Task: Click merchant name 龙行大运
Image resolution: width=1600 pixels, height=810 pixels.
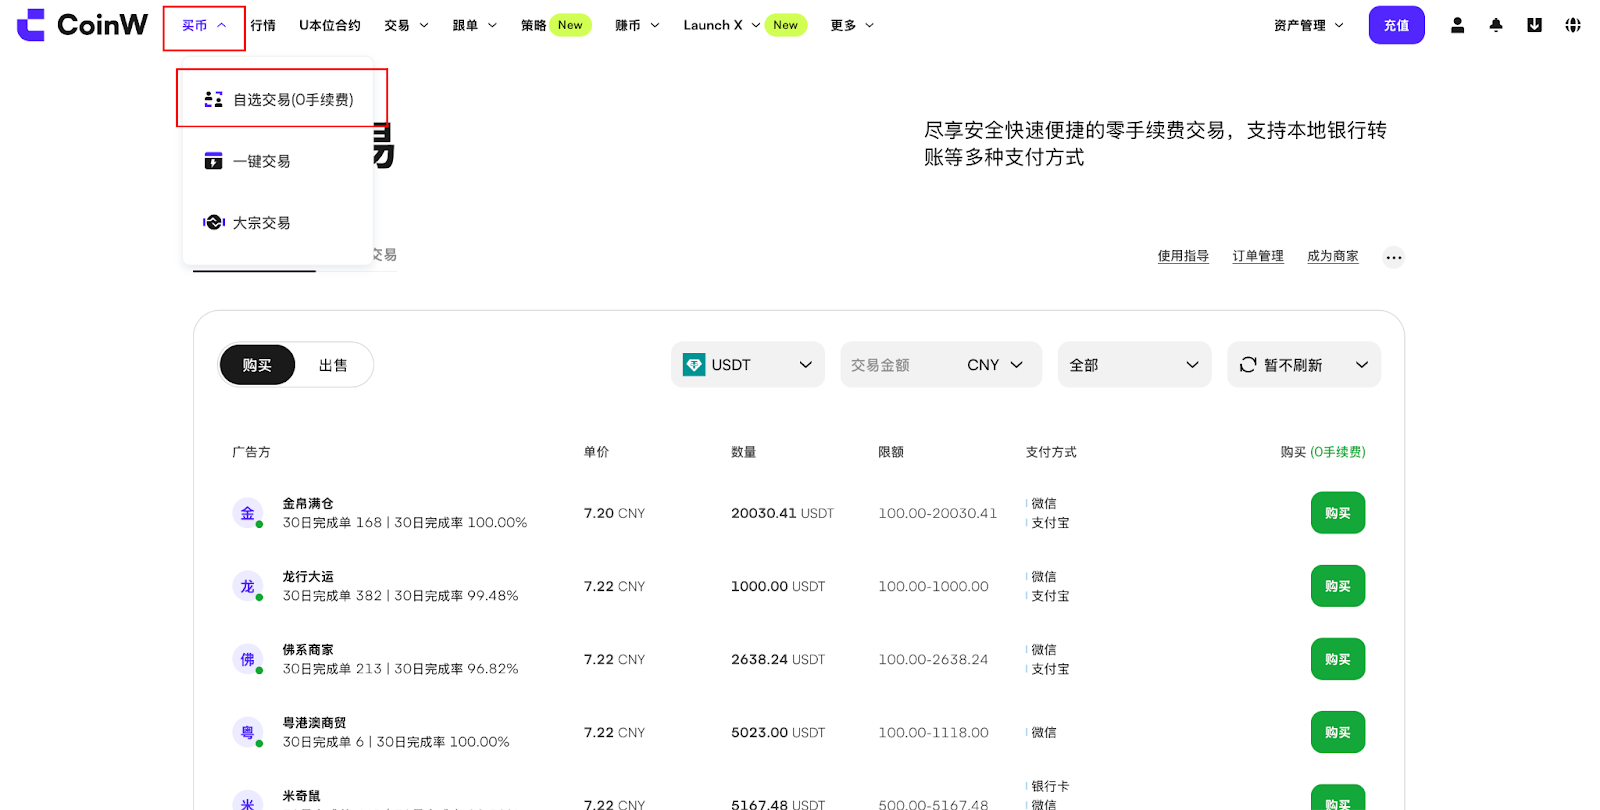Action: tap(308, 576)
